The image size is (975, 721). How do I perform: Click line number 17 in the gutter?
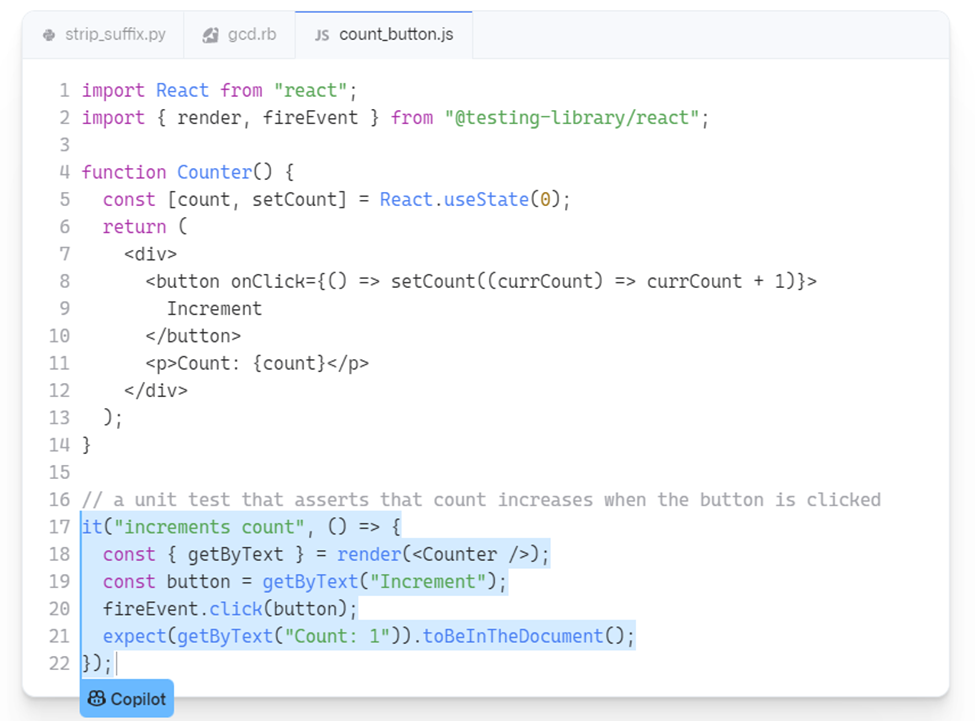click(x=59, y=526)
